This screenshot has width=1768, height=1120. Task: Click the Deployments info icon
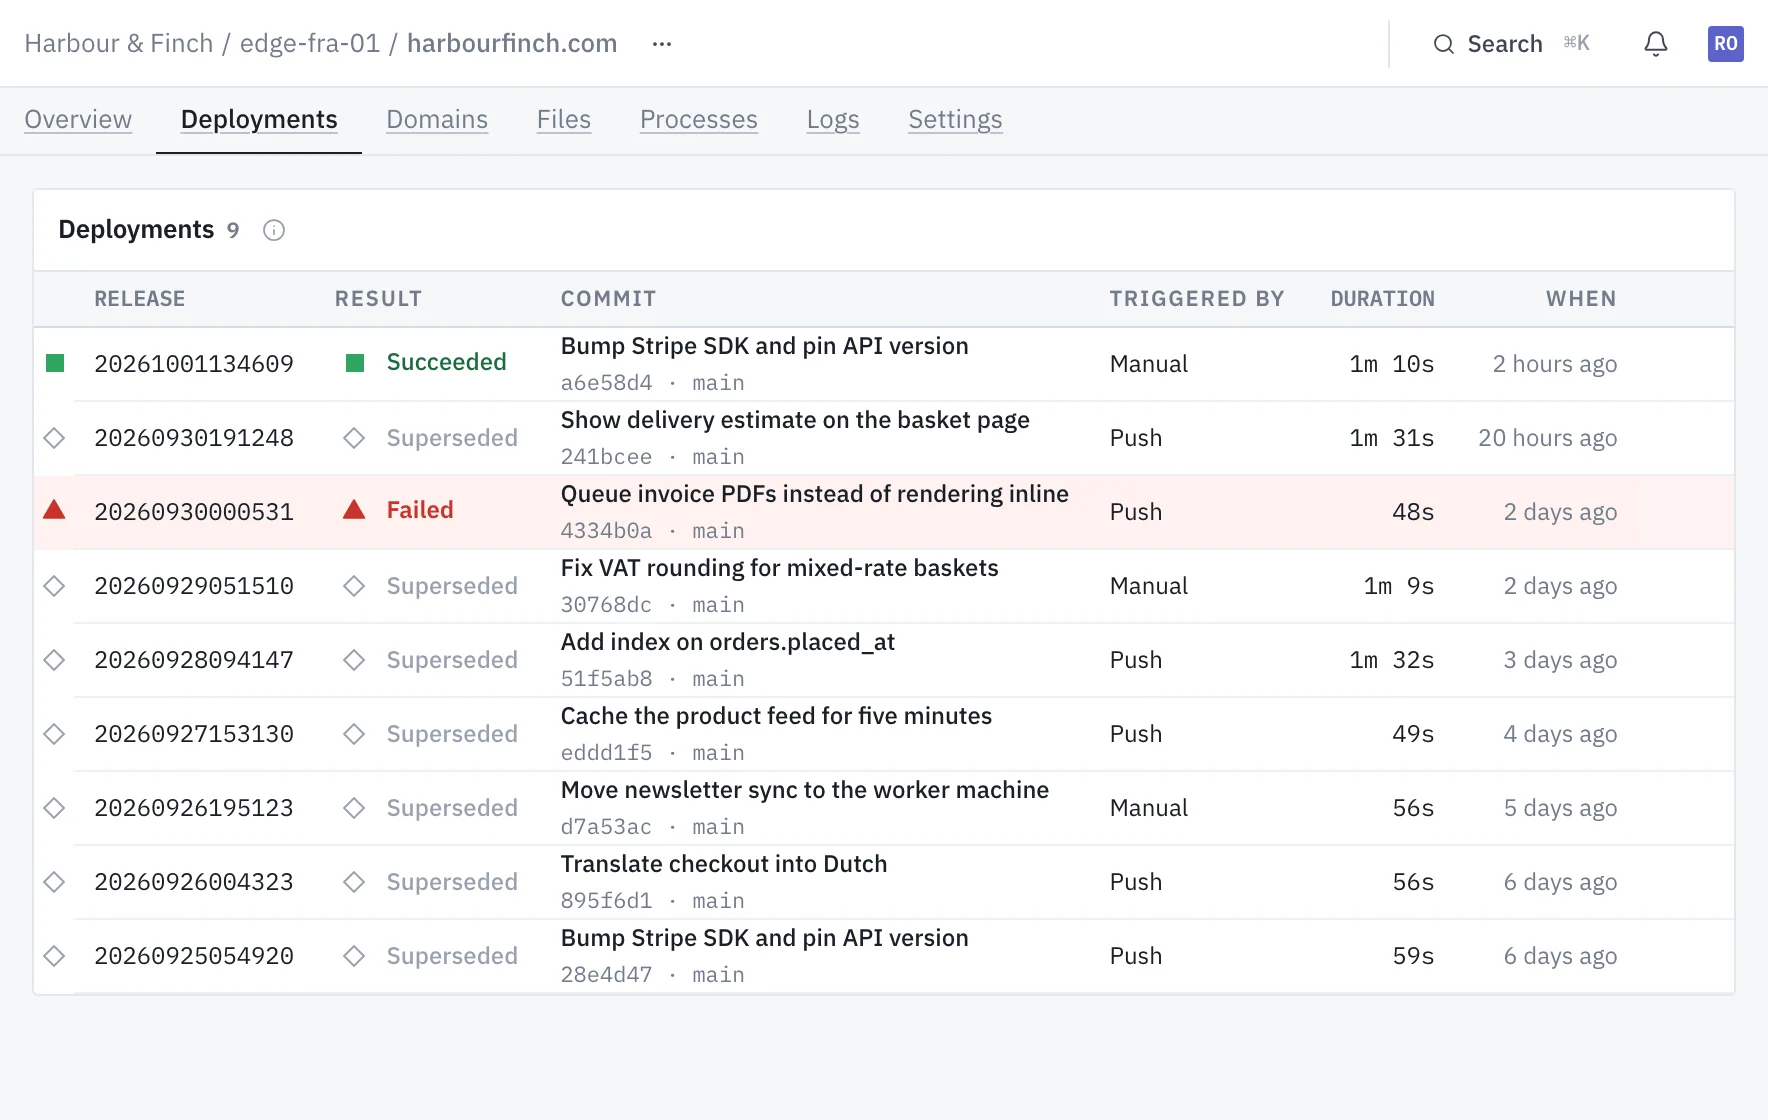coord(274,230)
